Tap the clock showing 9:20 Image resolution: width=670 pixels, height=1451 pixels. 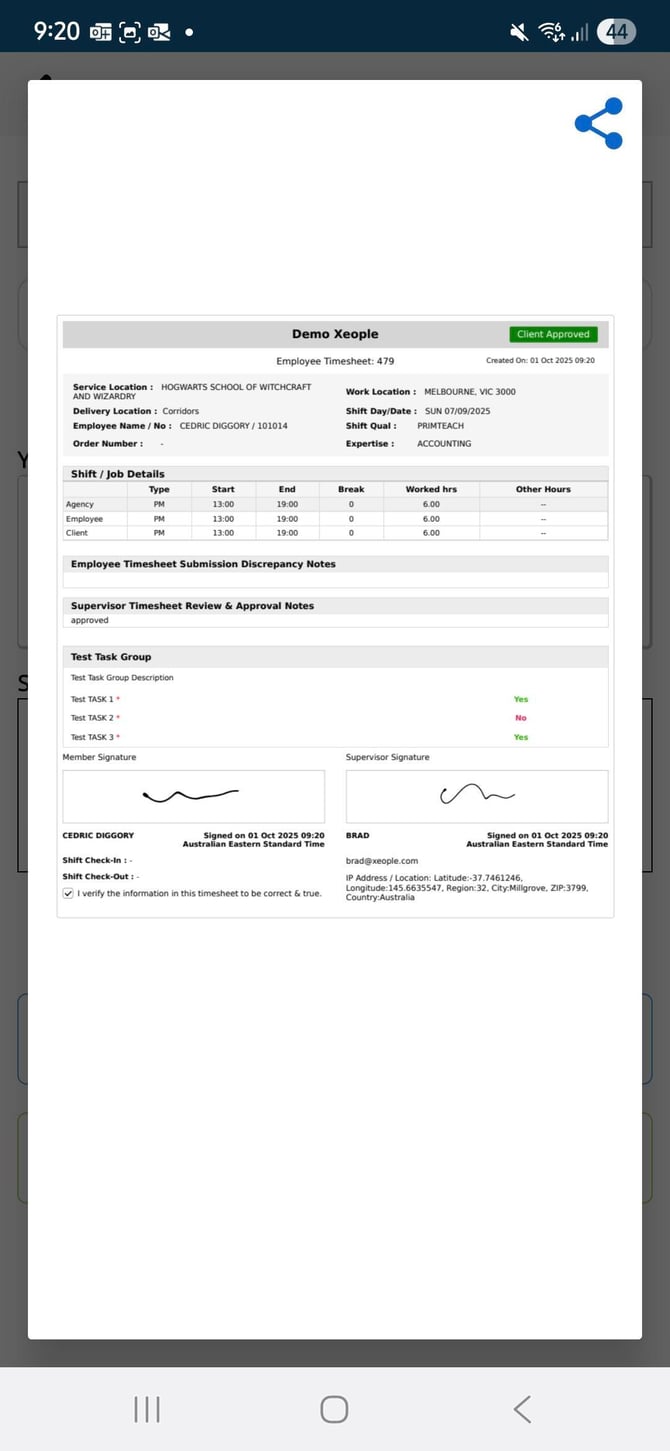click(x=56, y=32)
